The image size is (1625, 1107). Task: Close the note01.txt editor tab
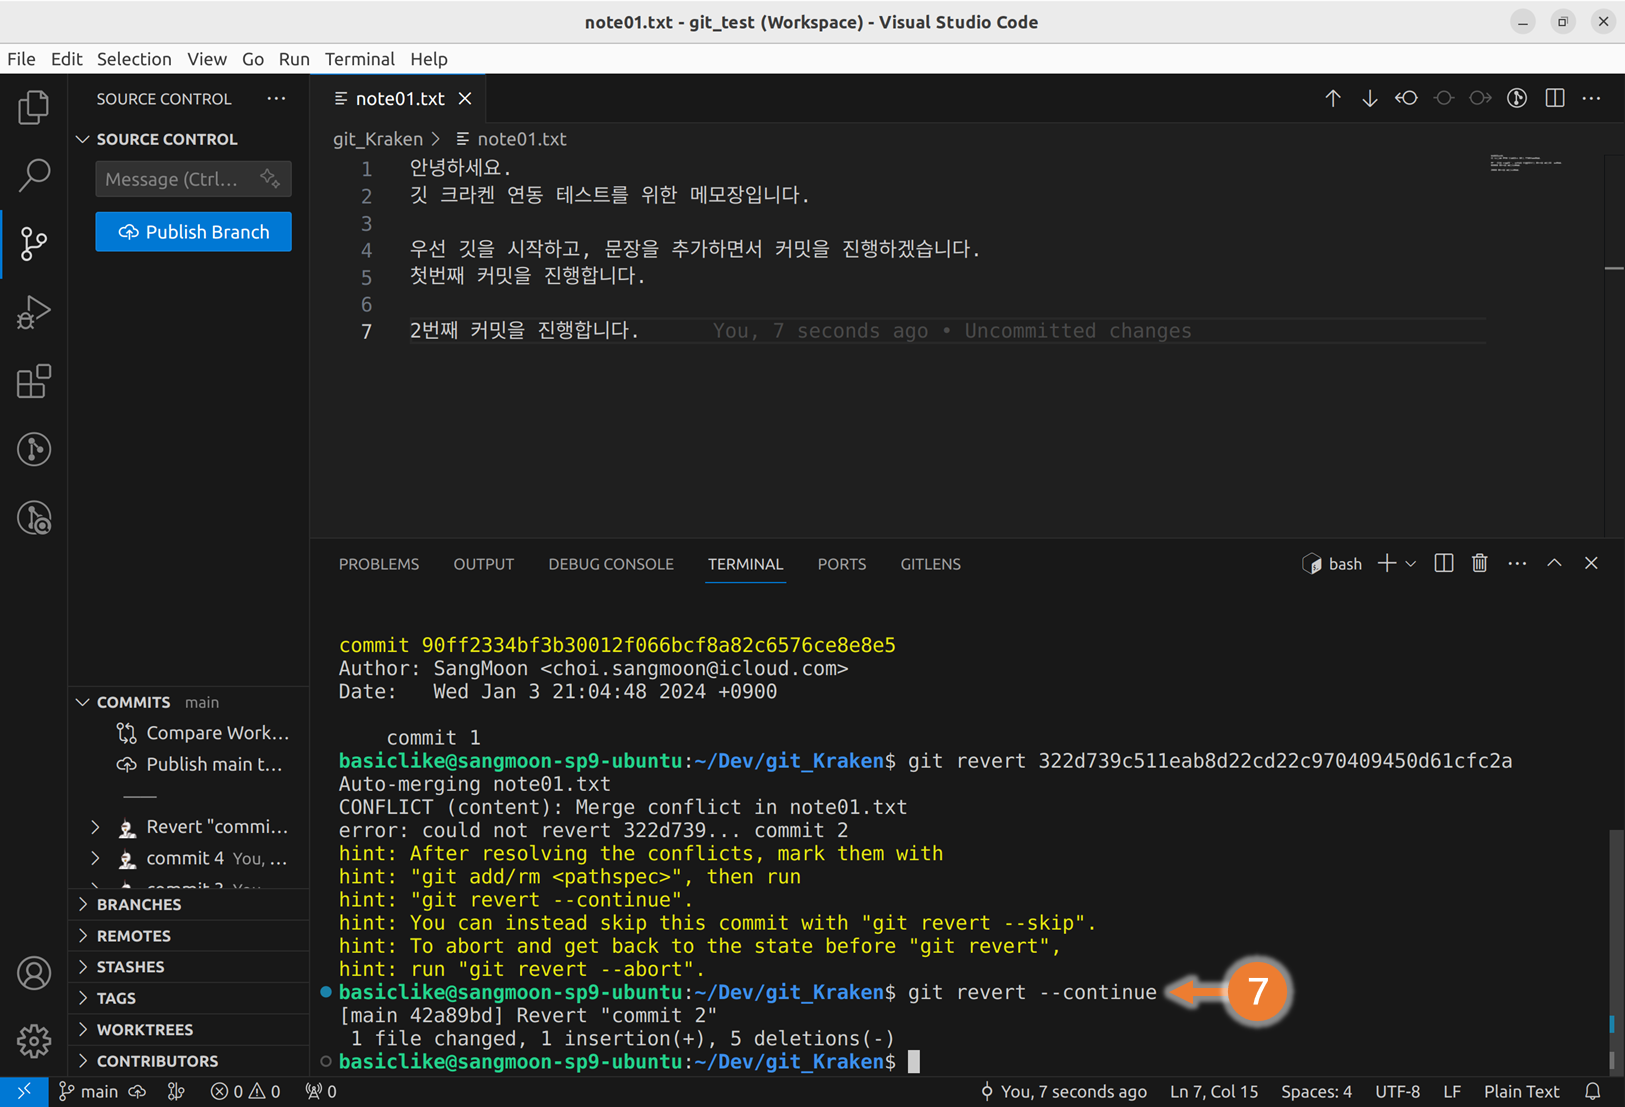click(465, 98)
